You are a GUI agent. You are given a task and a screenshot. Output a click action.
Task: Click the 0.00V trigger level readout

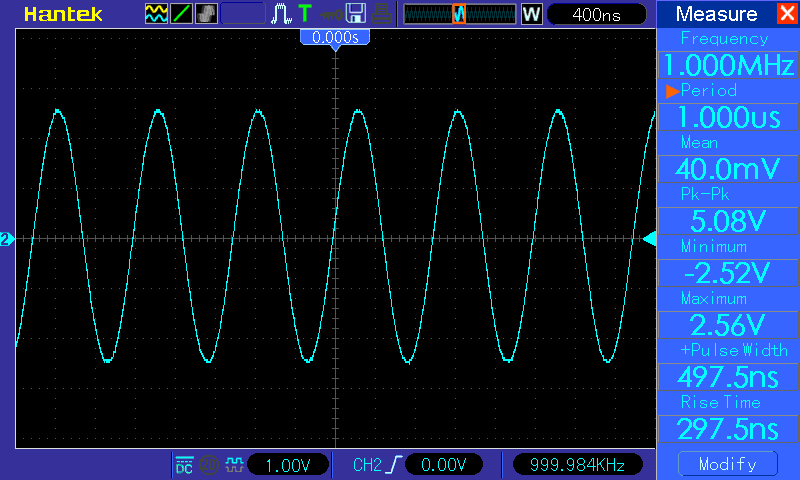pyautogui.click(x=443, y=465)
